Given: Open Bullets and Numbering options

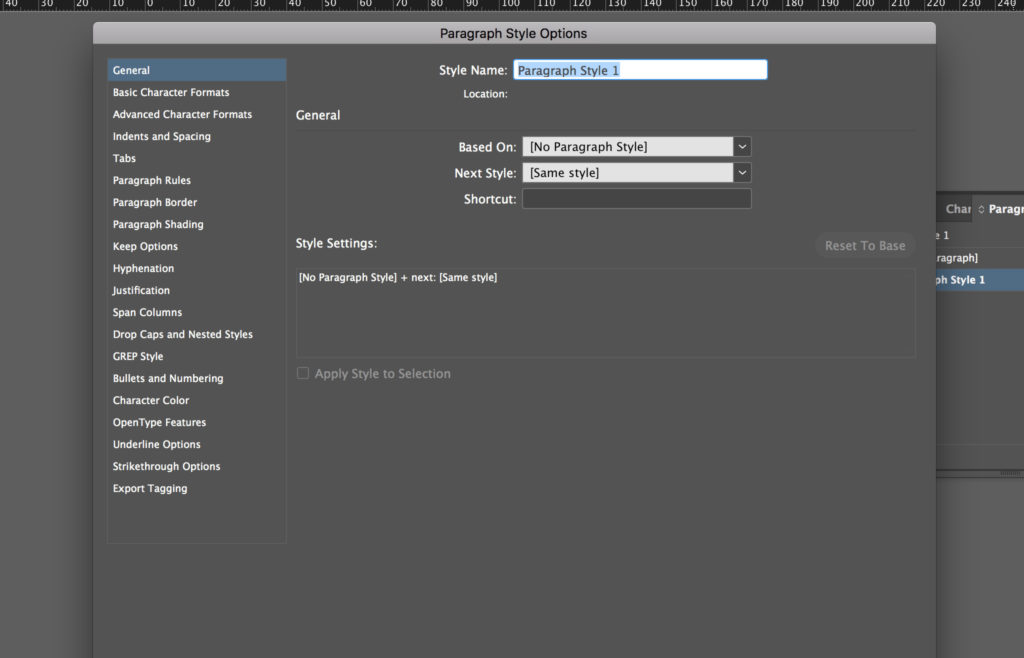Looking at the screenshot, I should tap(168, 378).
